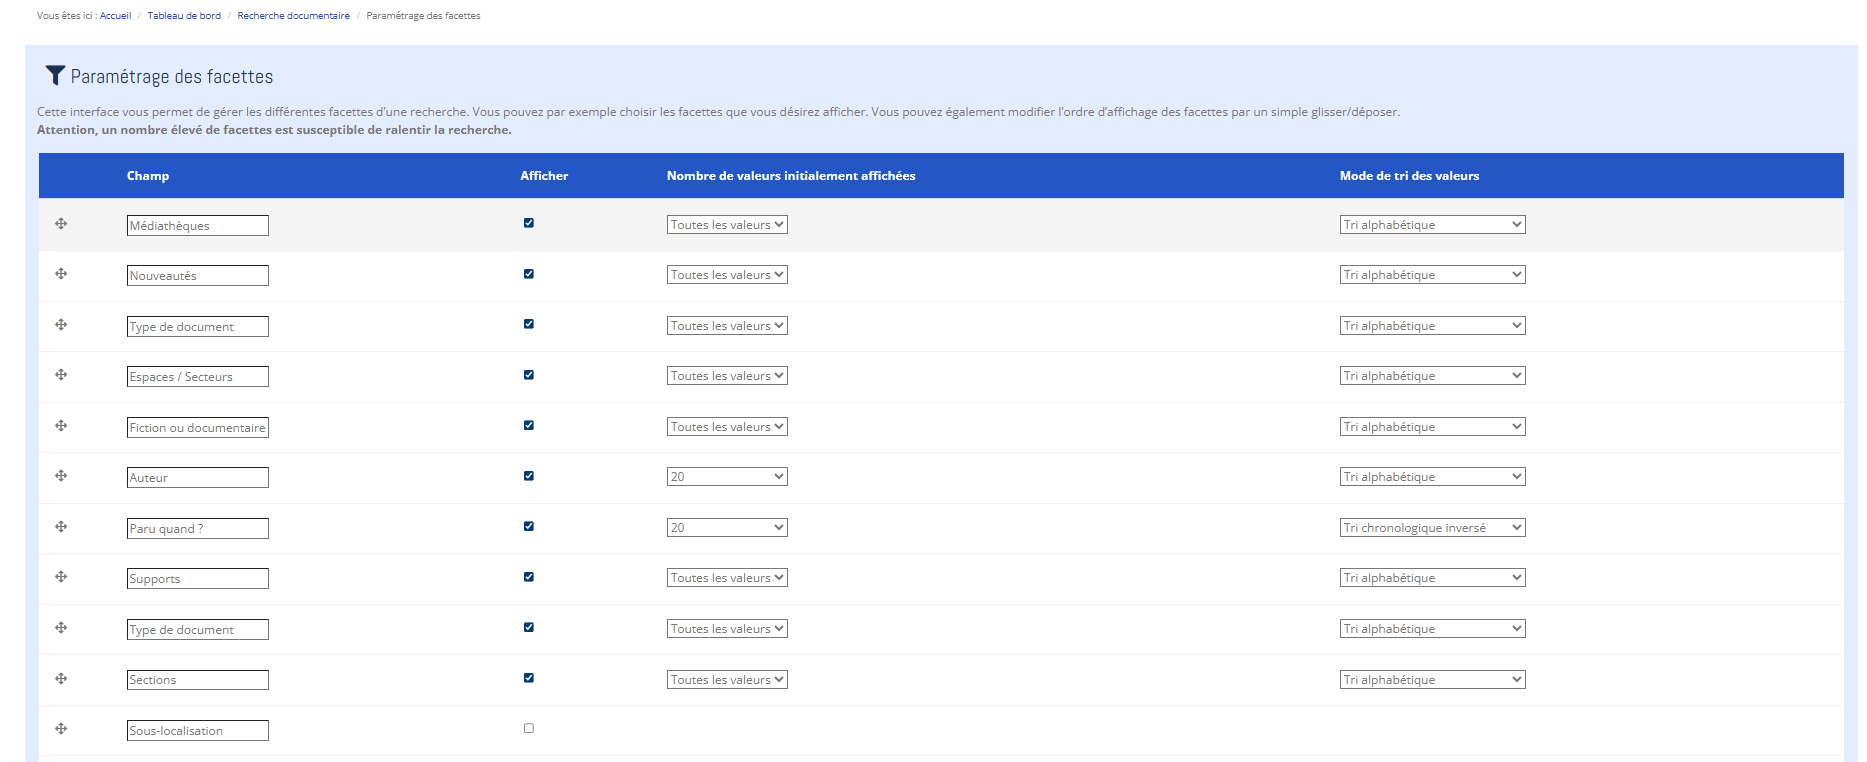The image size is (1867, 762).
Task: Click the Sections label text field
Action: (197, 680)
